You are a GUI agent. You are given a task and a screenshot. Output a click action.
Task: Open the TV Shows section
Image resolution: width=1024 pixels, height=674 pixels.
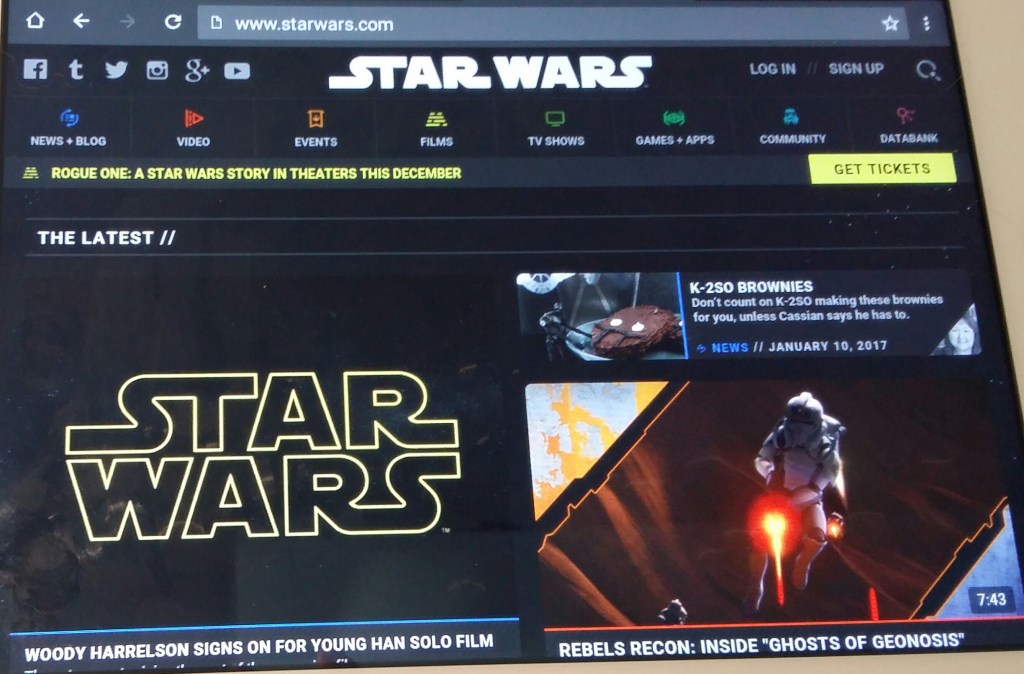click(556, 140)
